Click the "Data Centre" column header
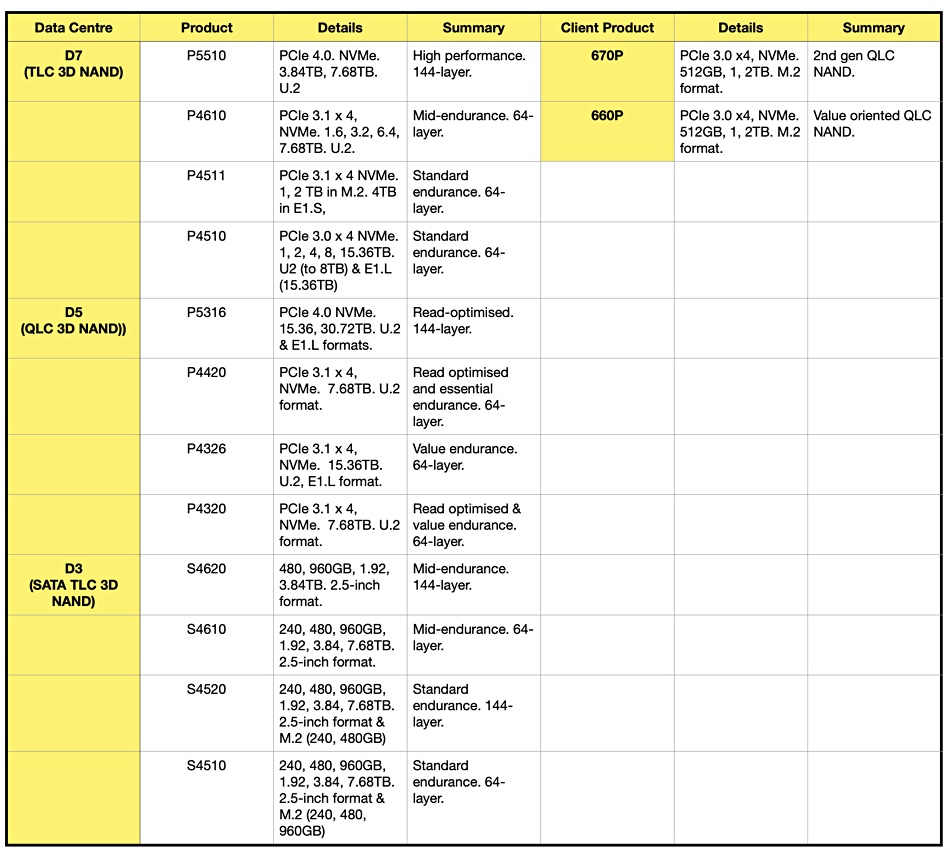 click(x=73, y=28)
